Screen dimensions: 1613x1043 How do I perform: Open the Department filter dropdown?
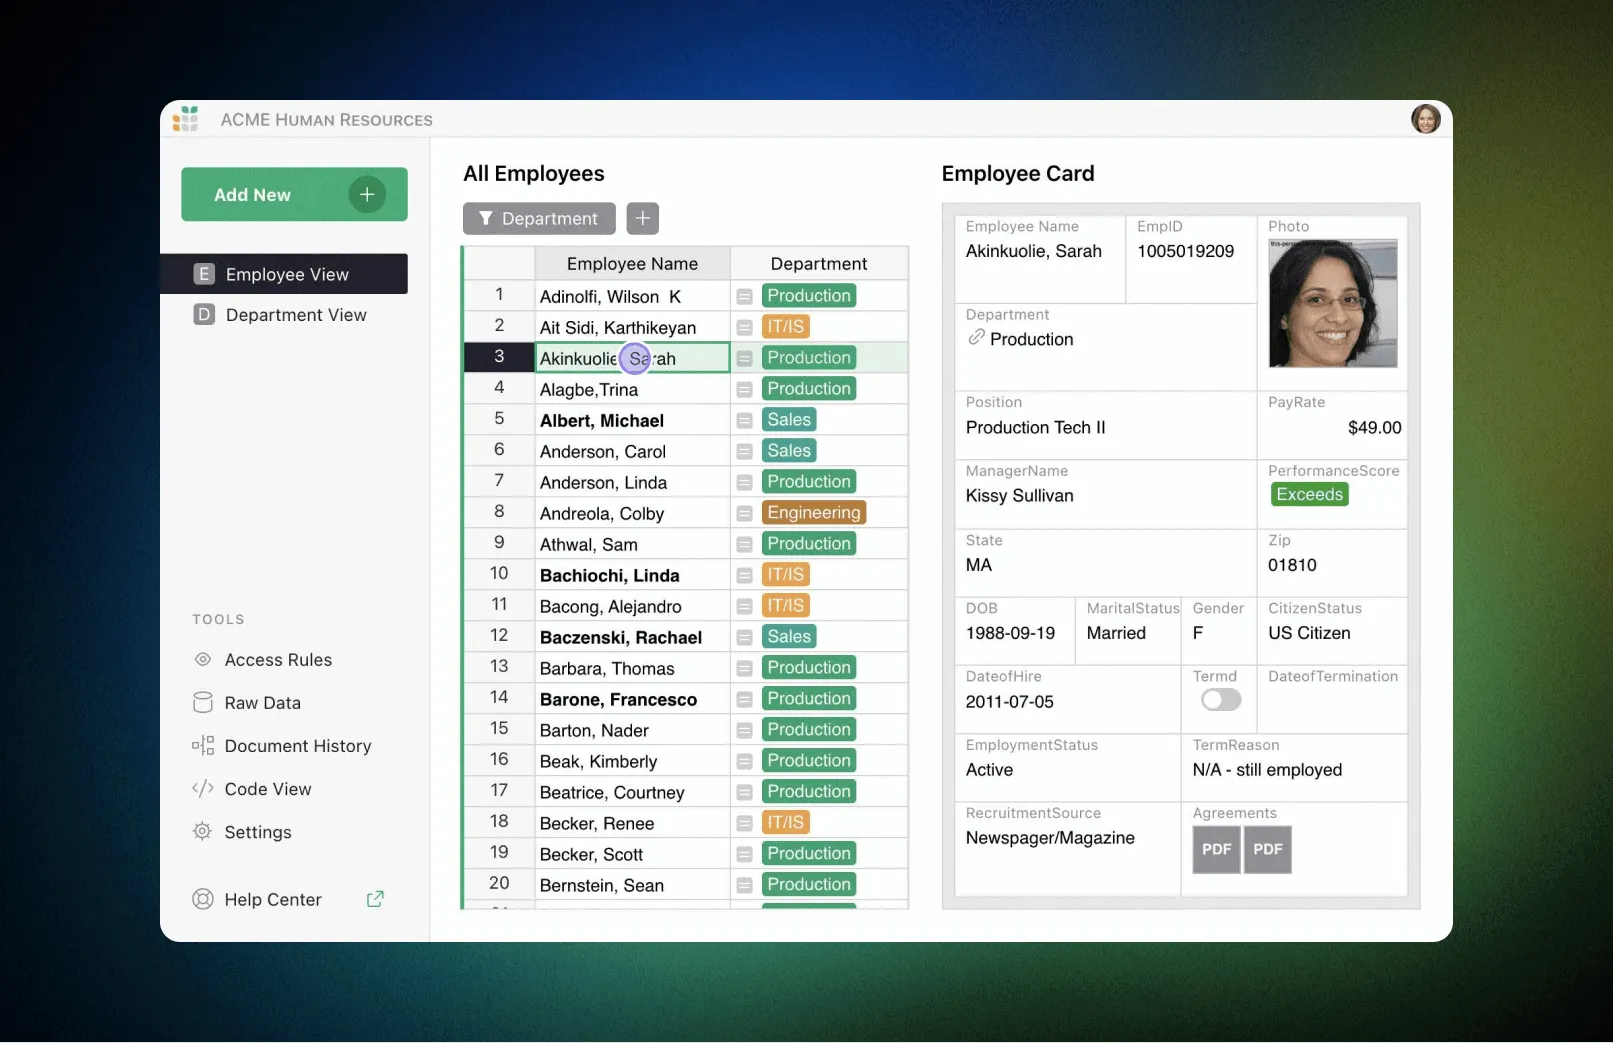point(539,218)
